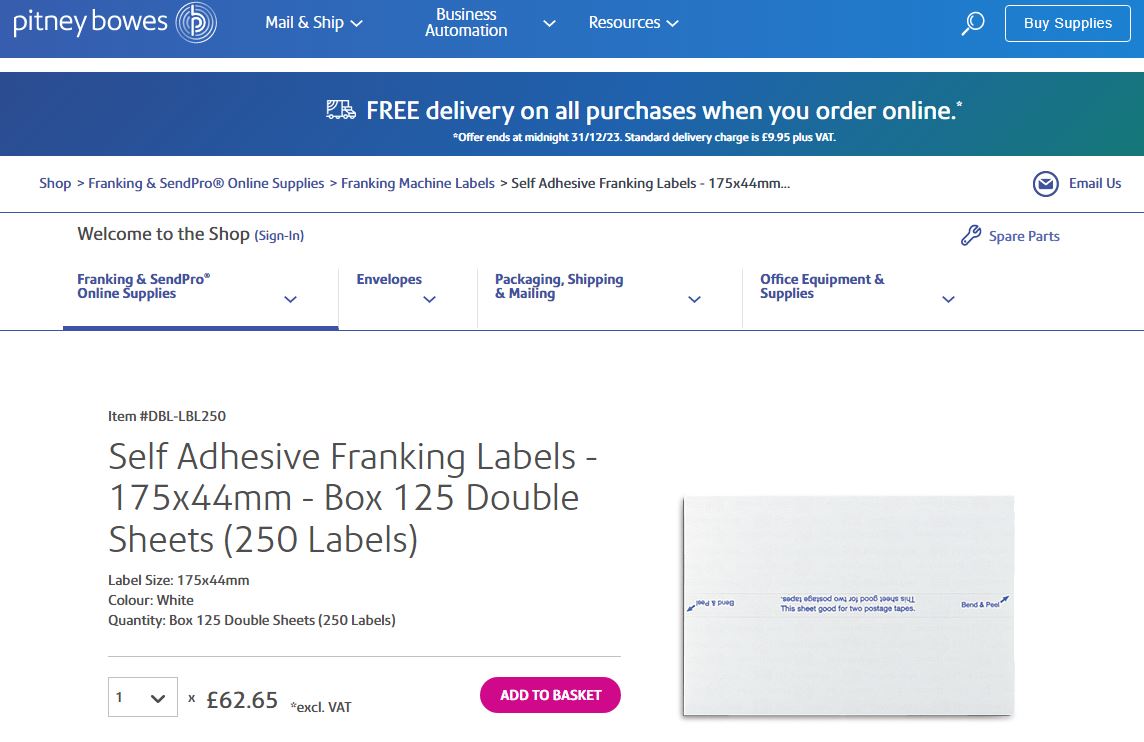Open the Resources dropdown menu
Image resolution: width=1144 pixels, height=742 pixels.
click(x=633, y=23)
